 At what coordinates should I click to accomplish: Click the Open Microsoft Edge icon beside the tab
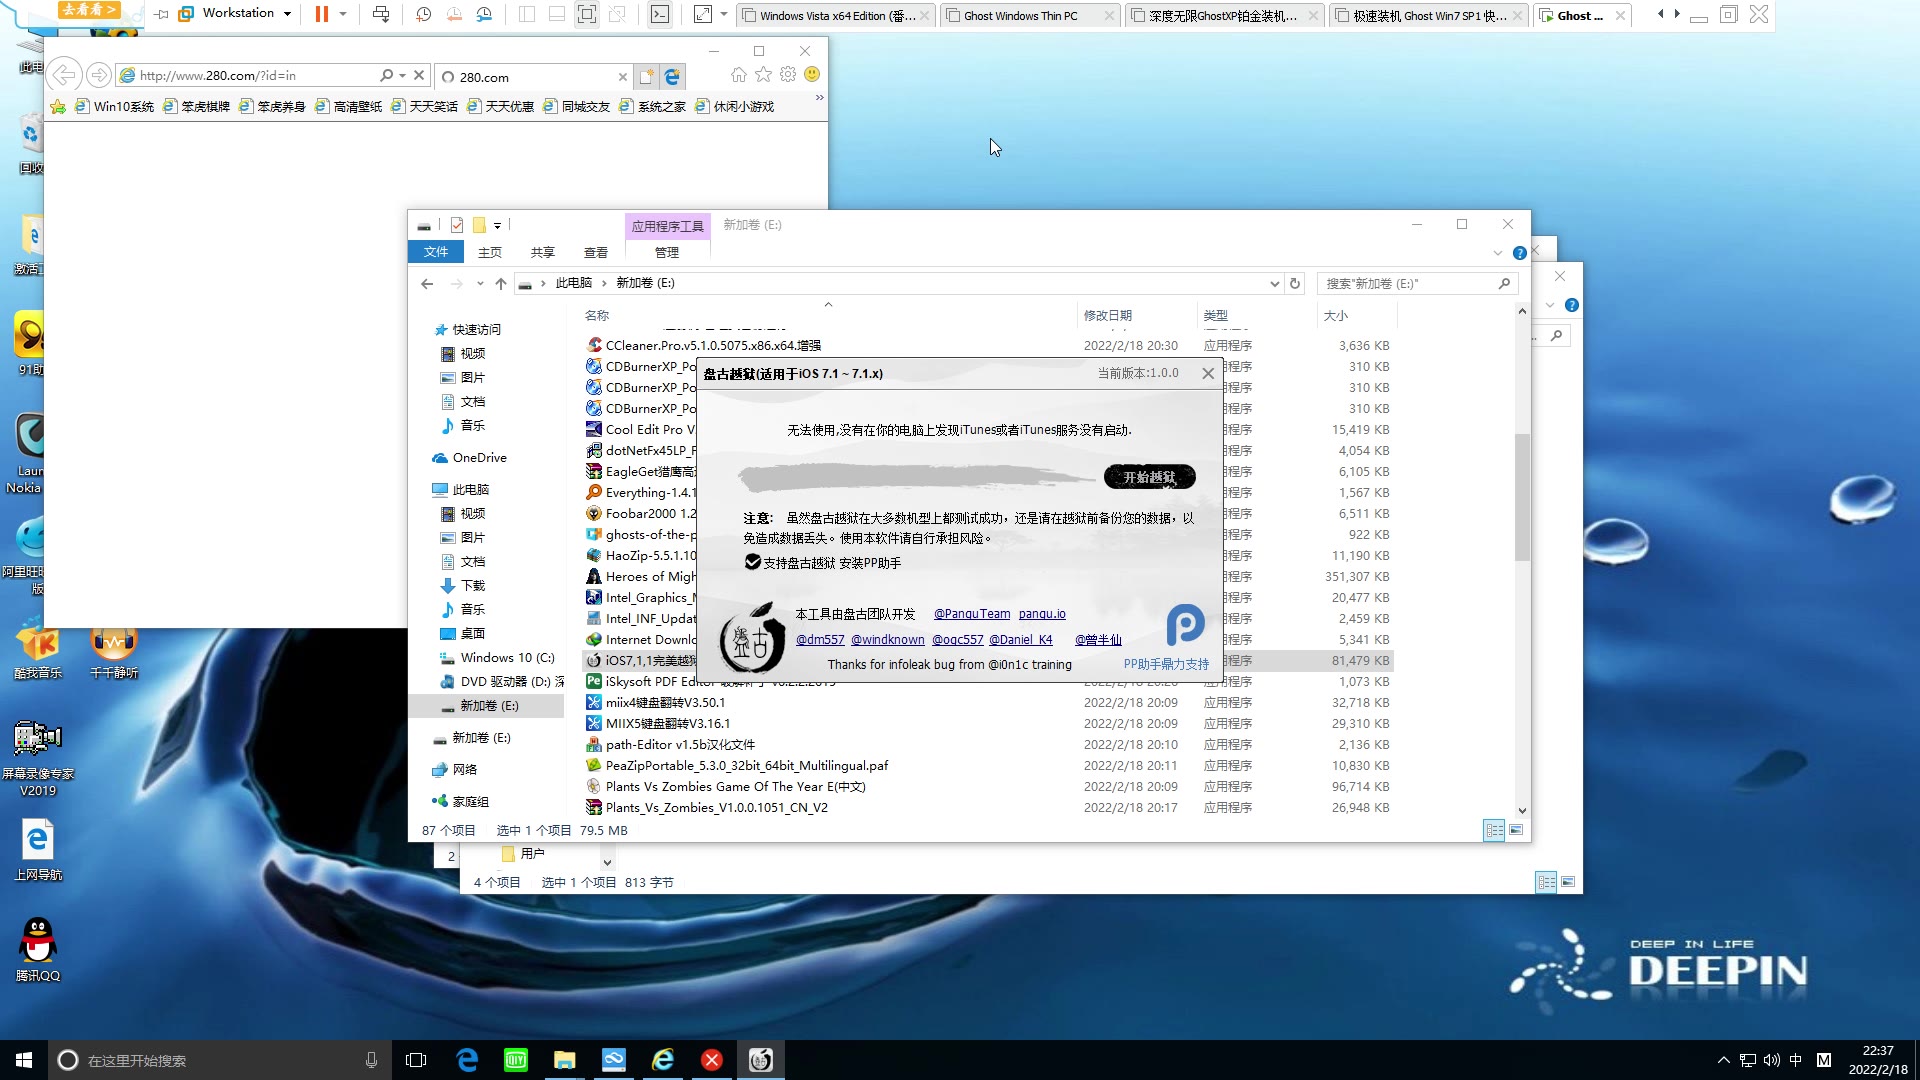(672, 77)
